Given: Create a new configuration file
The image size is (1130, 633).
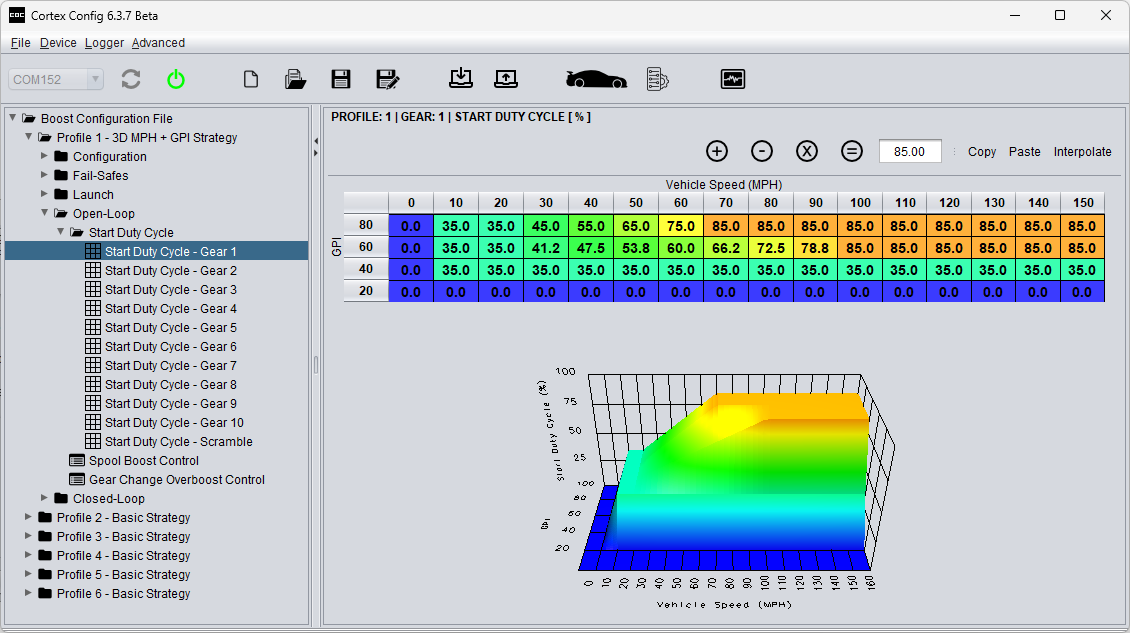Looking at the screenshot, I should tap(251, 78).
